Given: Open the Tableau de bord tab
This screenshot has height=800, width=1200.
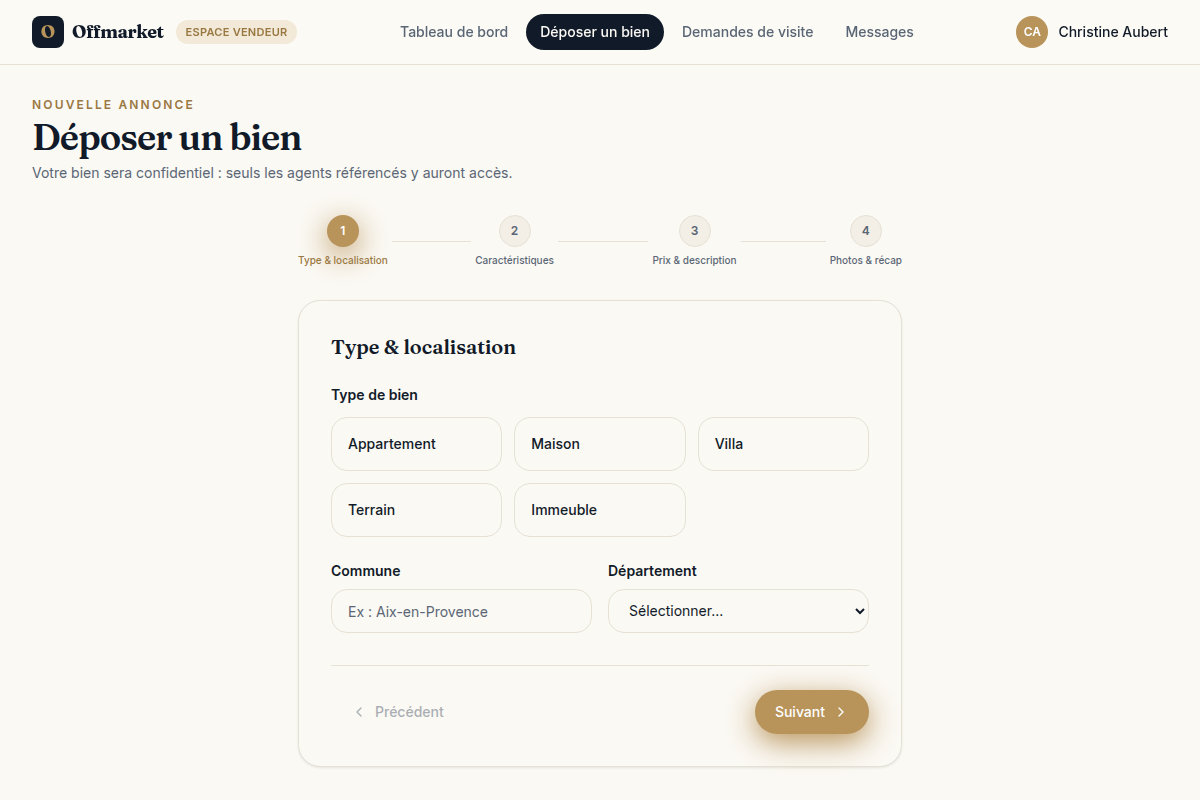Looking at the screenshot, I should (454, 32).
